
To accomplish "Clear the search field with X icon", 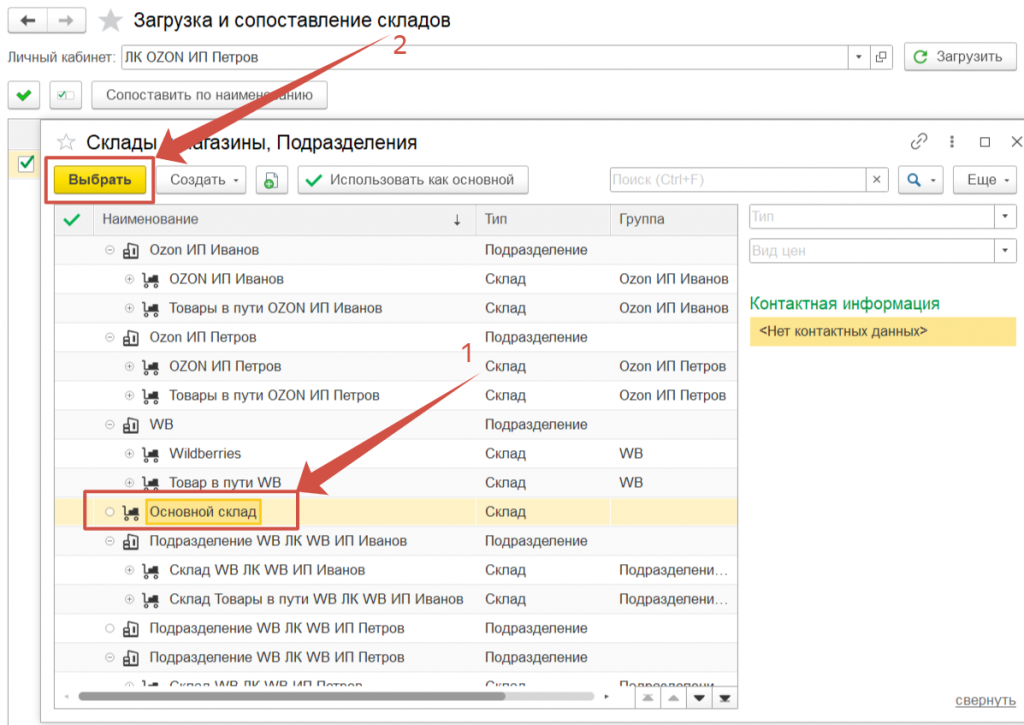I will point(877,180).
